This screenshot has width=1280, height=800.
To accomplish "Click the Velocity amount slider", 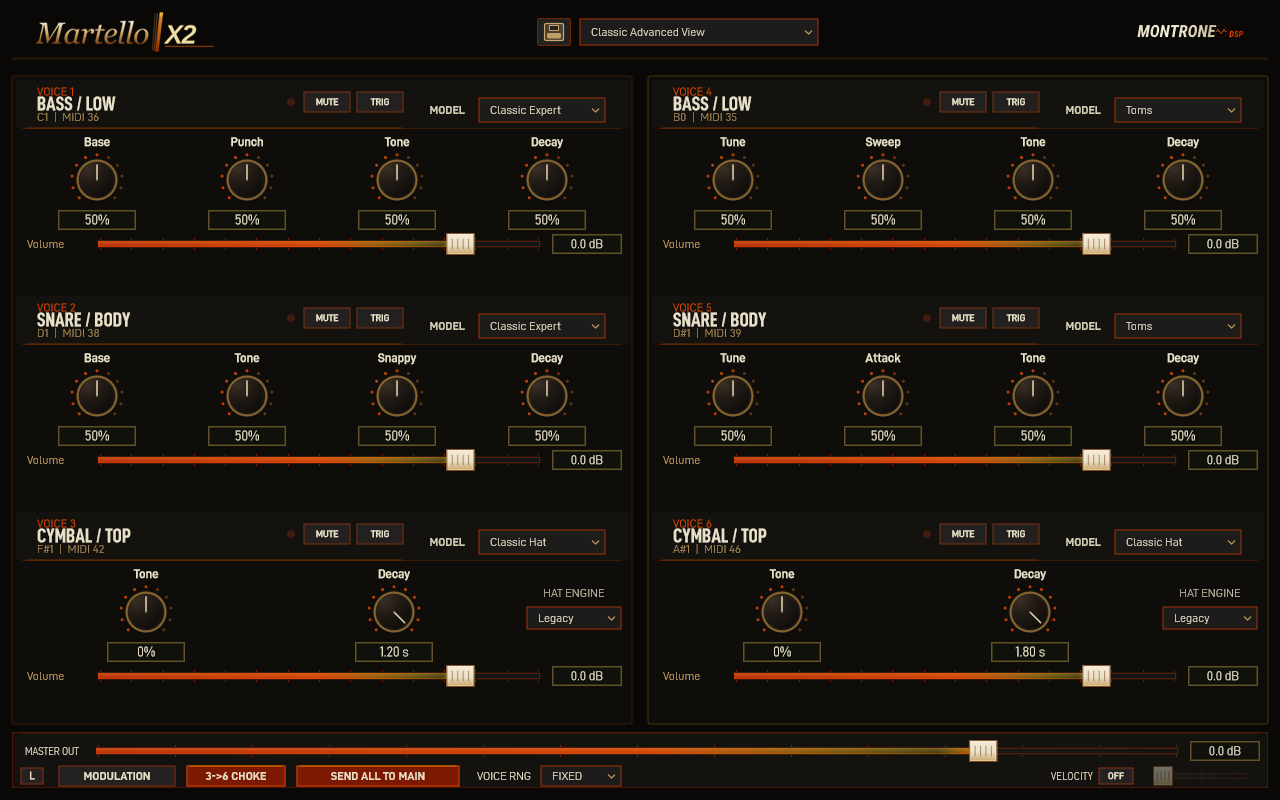I will pos(1200,776).
